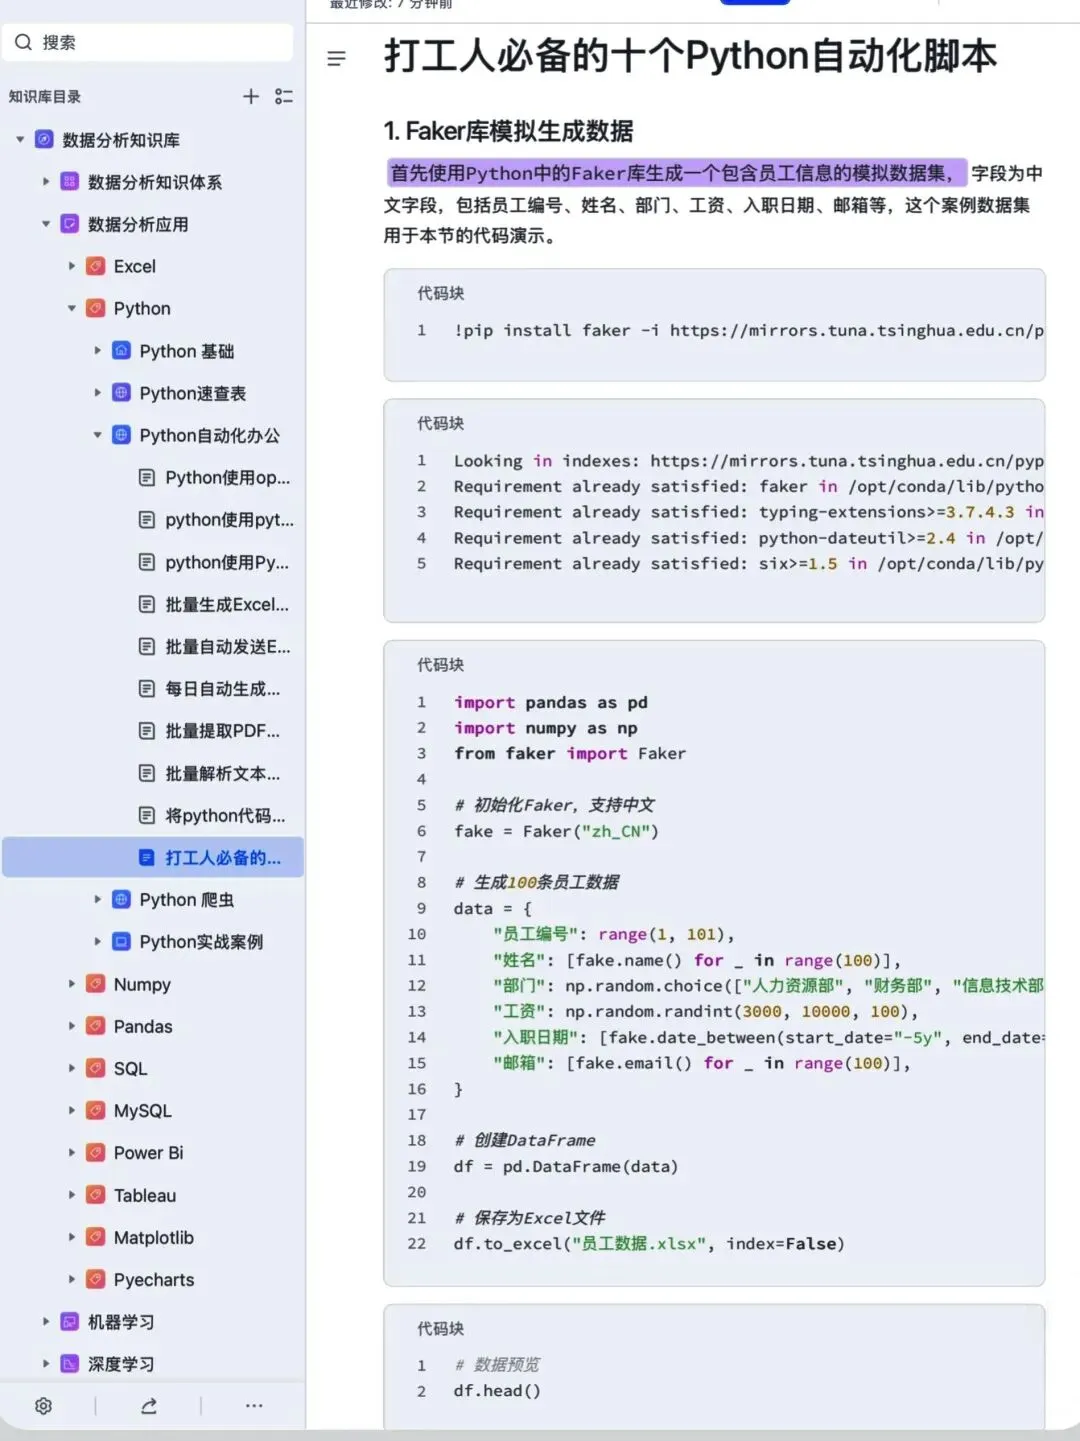The image size is (1080, 1441).
Task: Open the 将python代码... document
Action: pyautogui.click(x=225, y=815)
